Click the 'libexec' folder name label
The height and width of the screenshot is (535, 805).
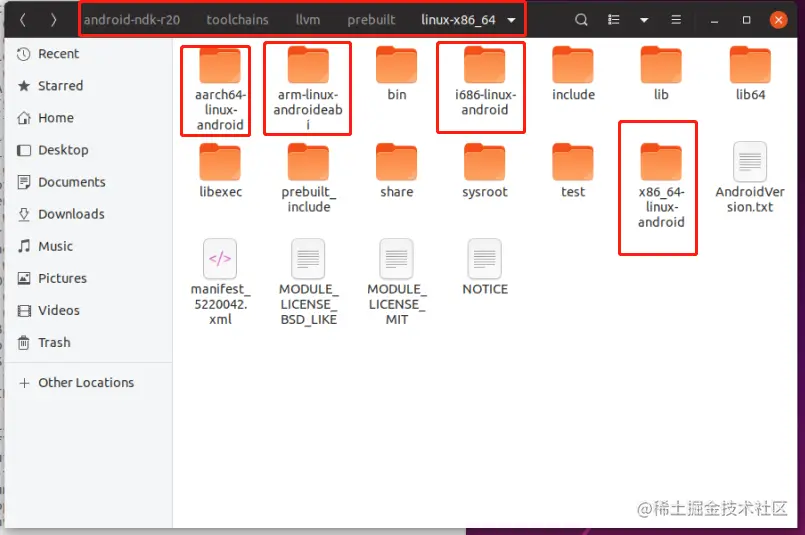click(x=220, y=192)
